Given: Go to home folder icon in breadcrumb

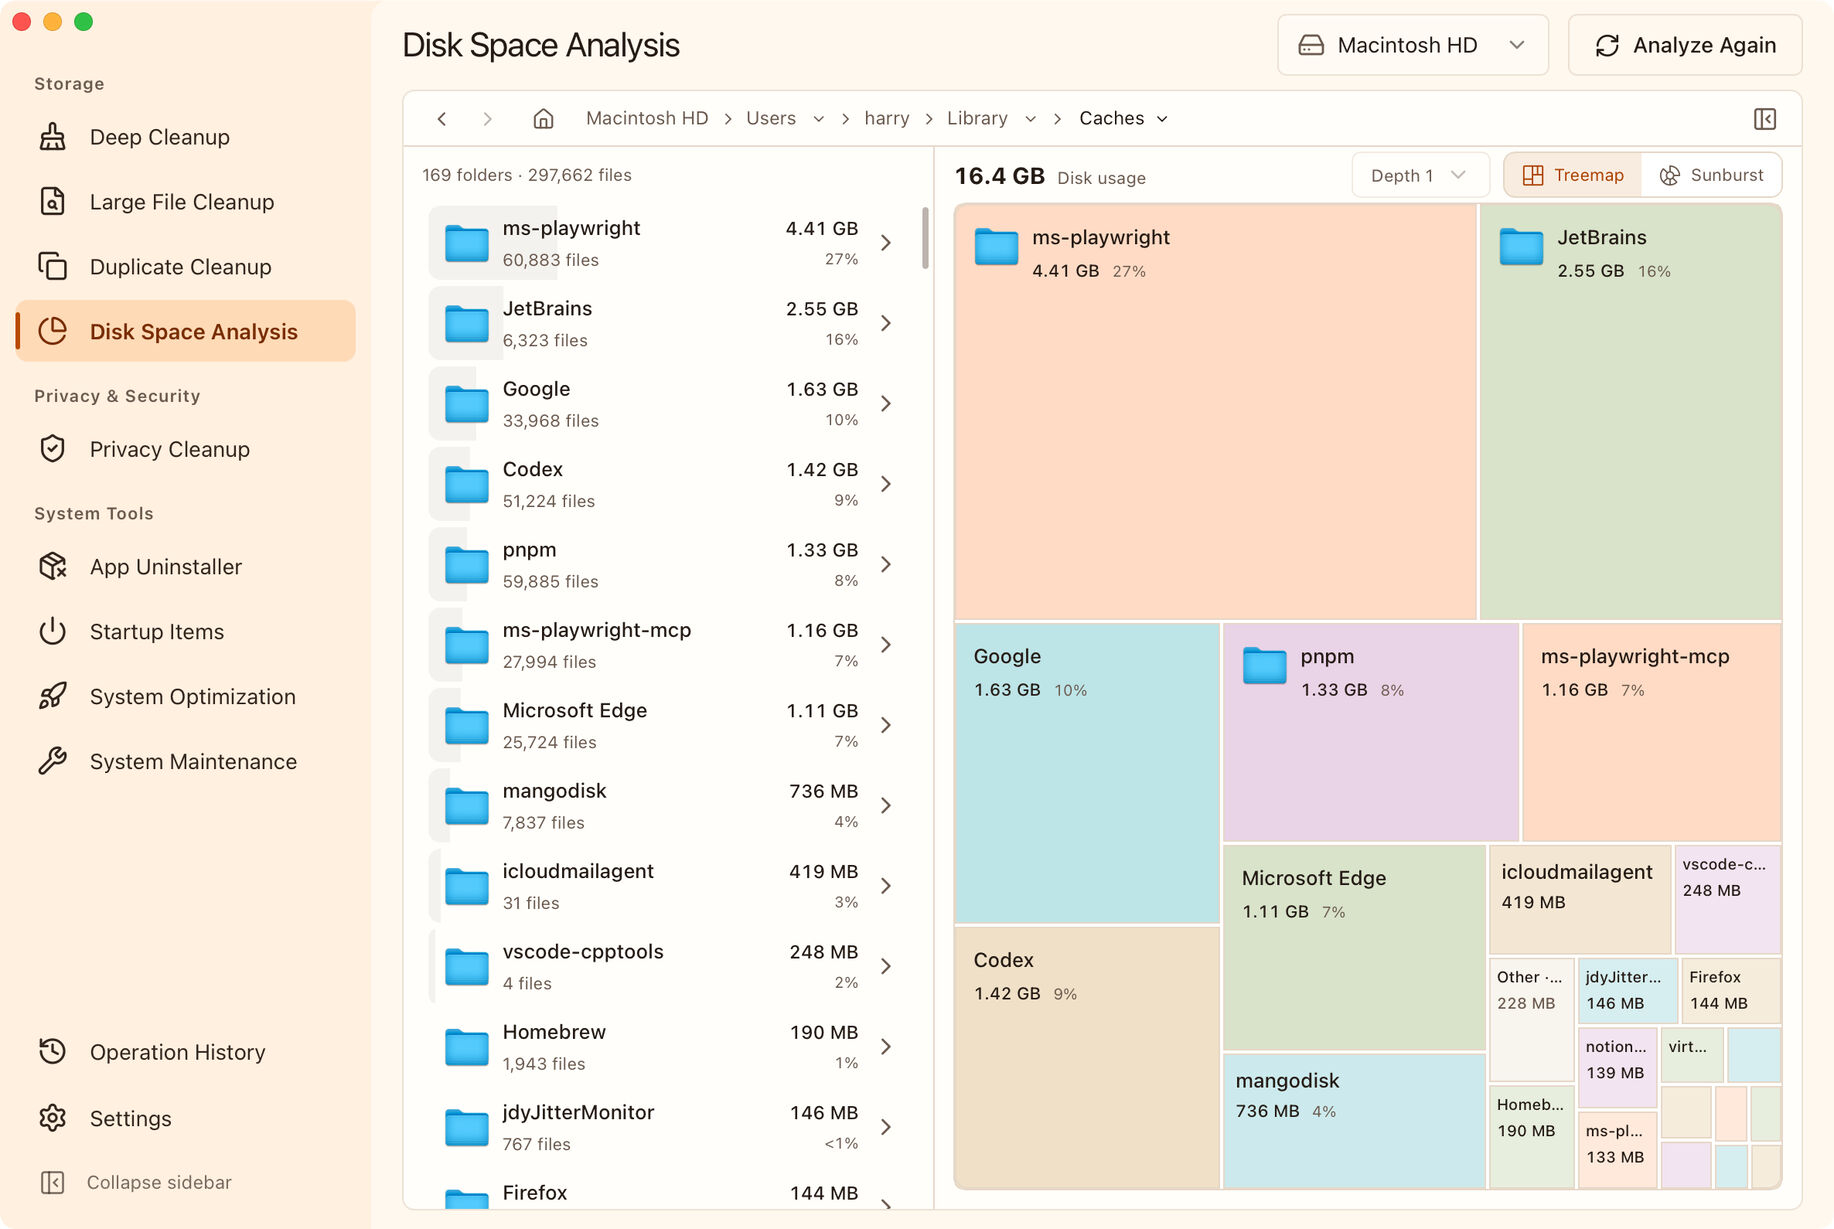Looking at the screenshot, I should 543,119.
